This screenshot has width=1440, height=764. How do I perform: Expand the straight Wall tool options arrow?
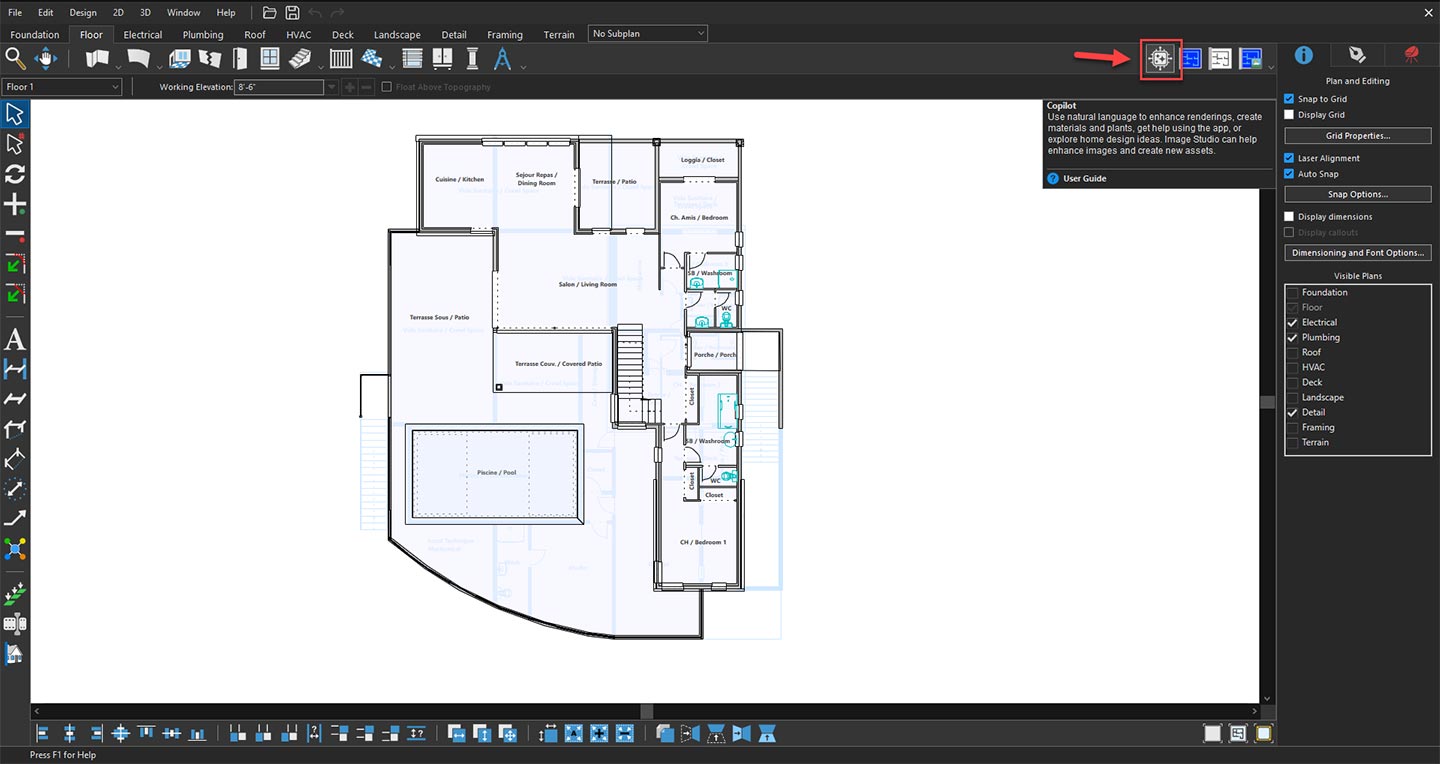tap(117, 67)
